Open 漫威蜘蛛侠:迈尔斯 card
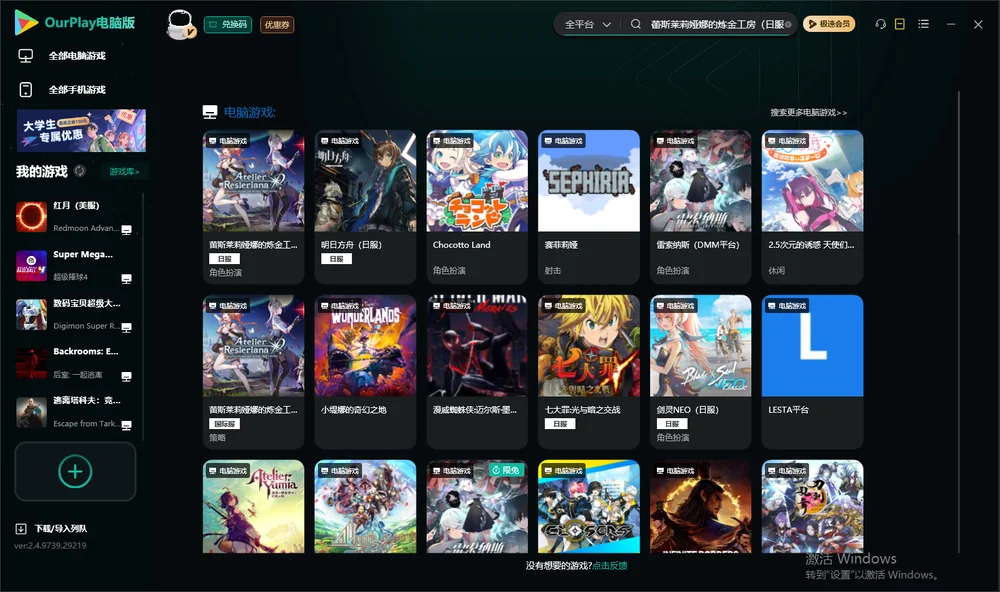This screenshot has height=592, width=1000. pyautogui.click(x=477, y=372)
